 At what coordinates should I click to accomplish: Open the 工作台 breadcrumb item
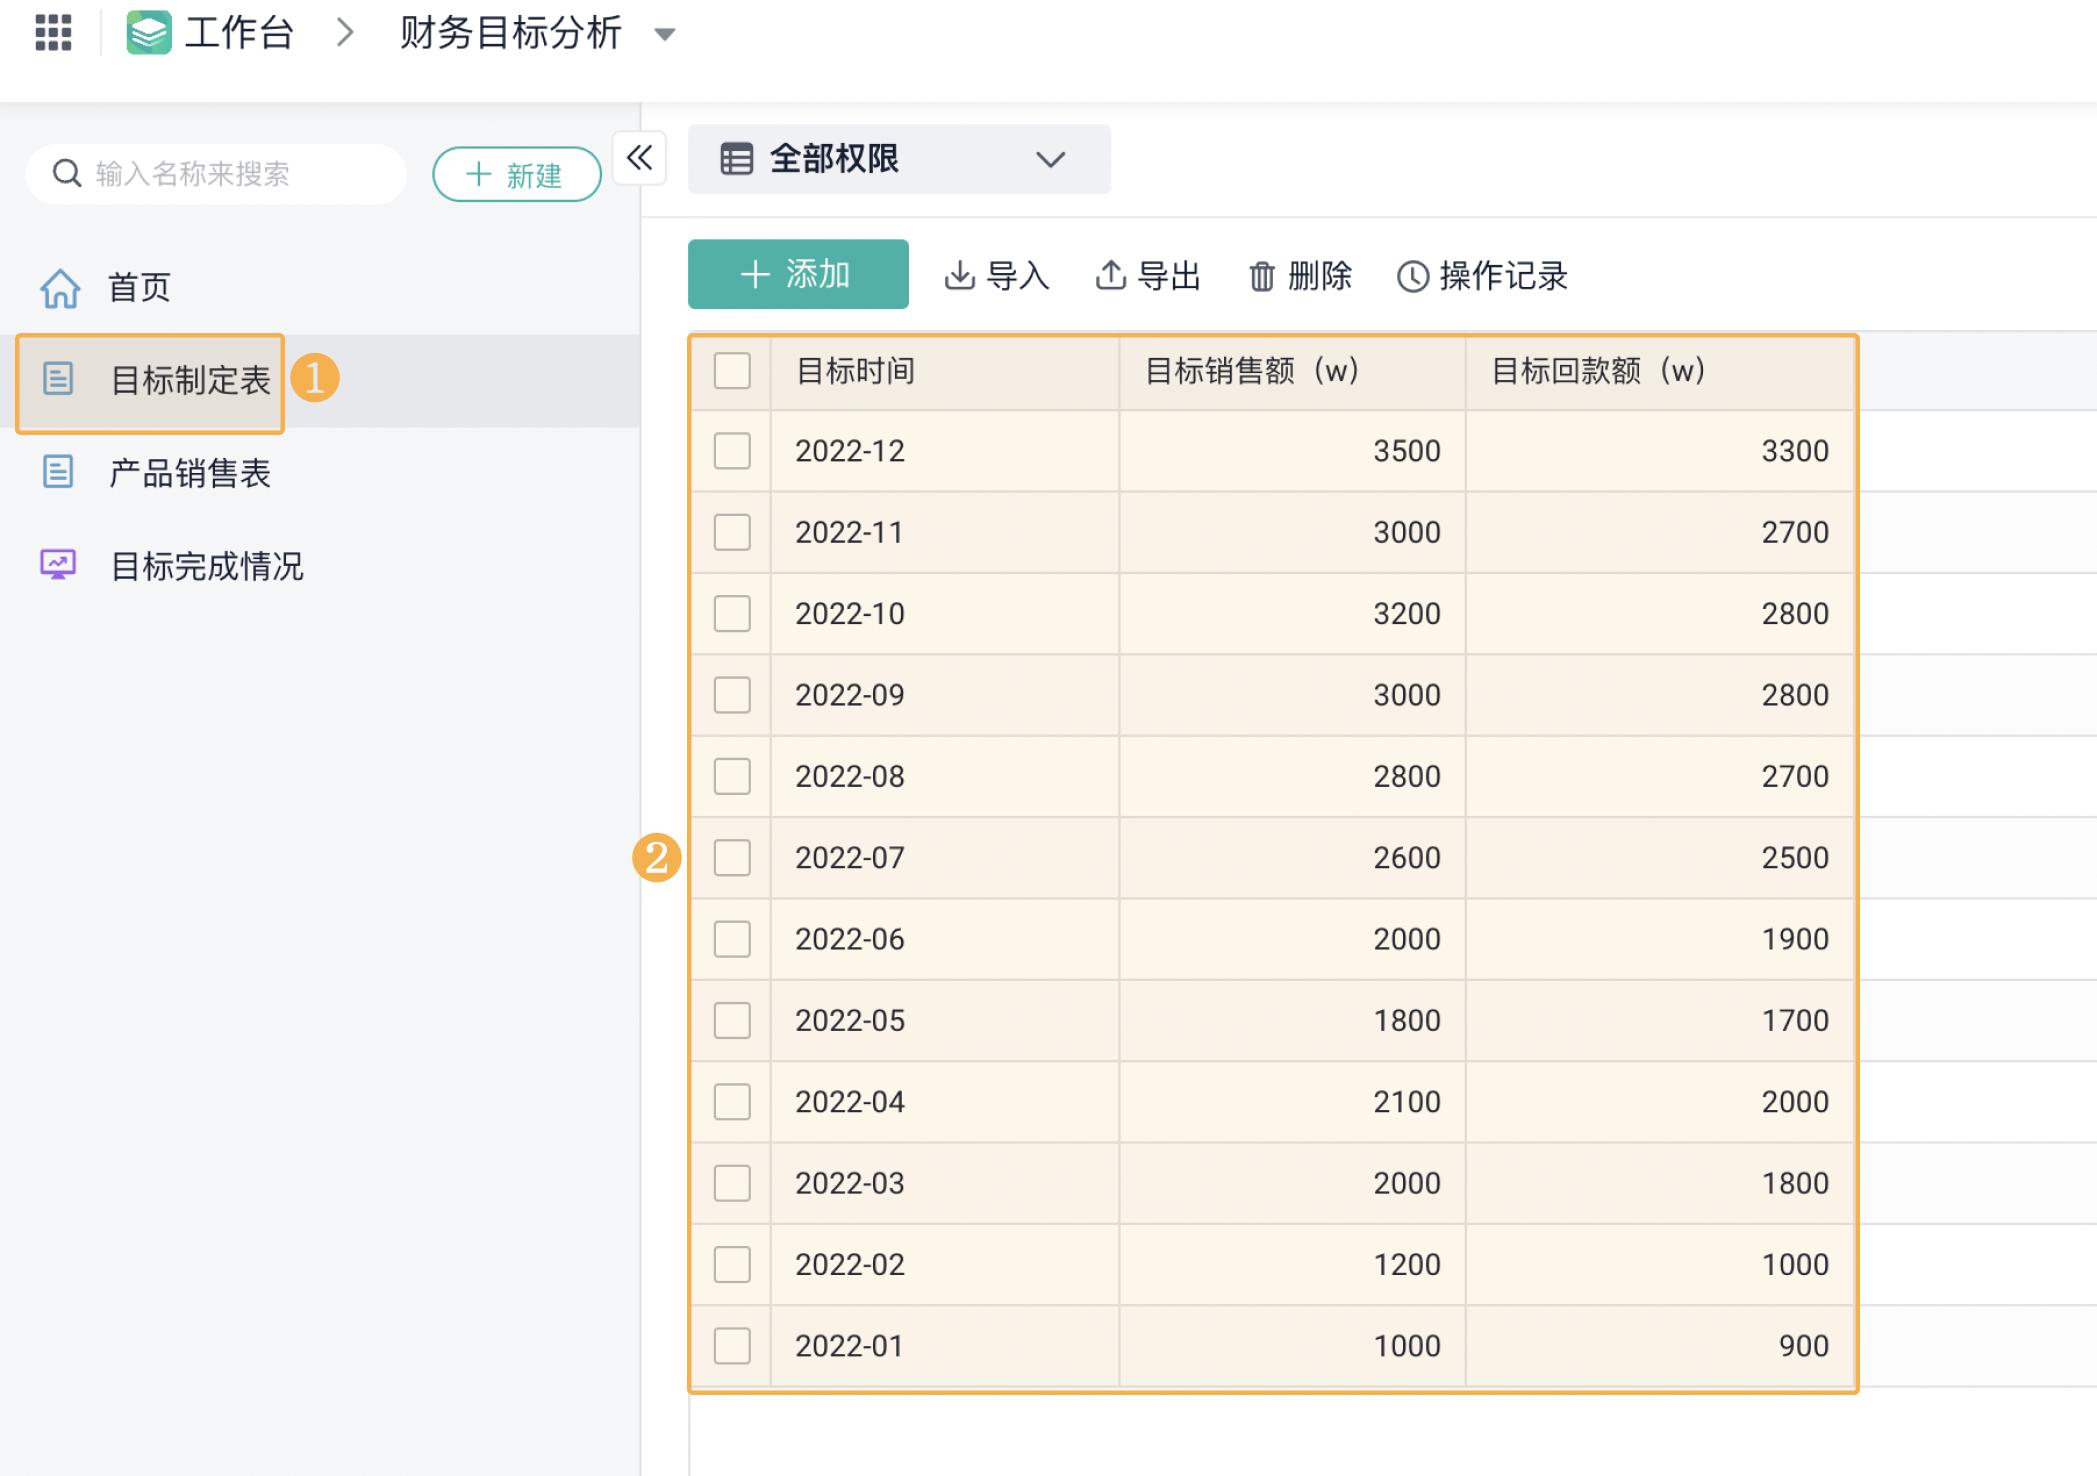coord(238,32)
